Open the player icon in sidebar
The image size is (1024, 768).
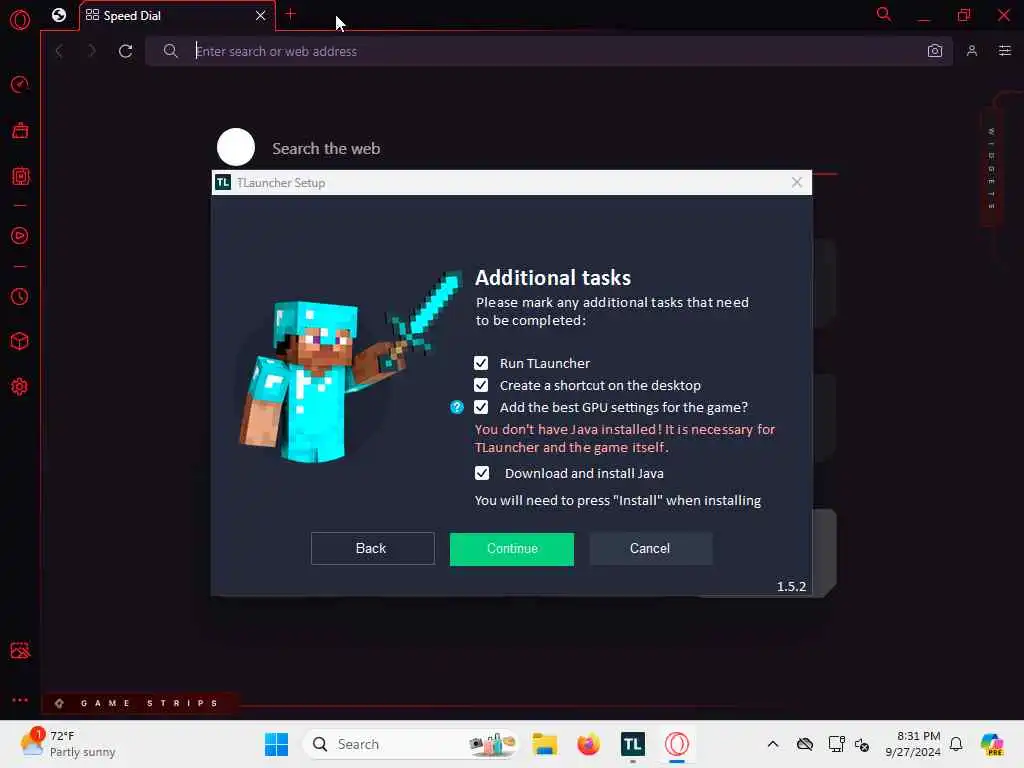20,236
